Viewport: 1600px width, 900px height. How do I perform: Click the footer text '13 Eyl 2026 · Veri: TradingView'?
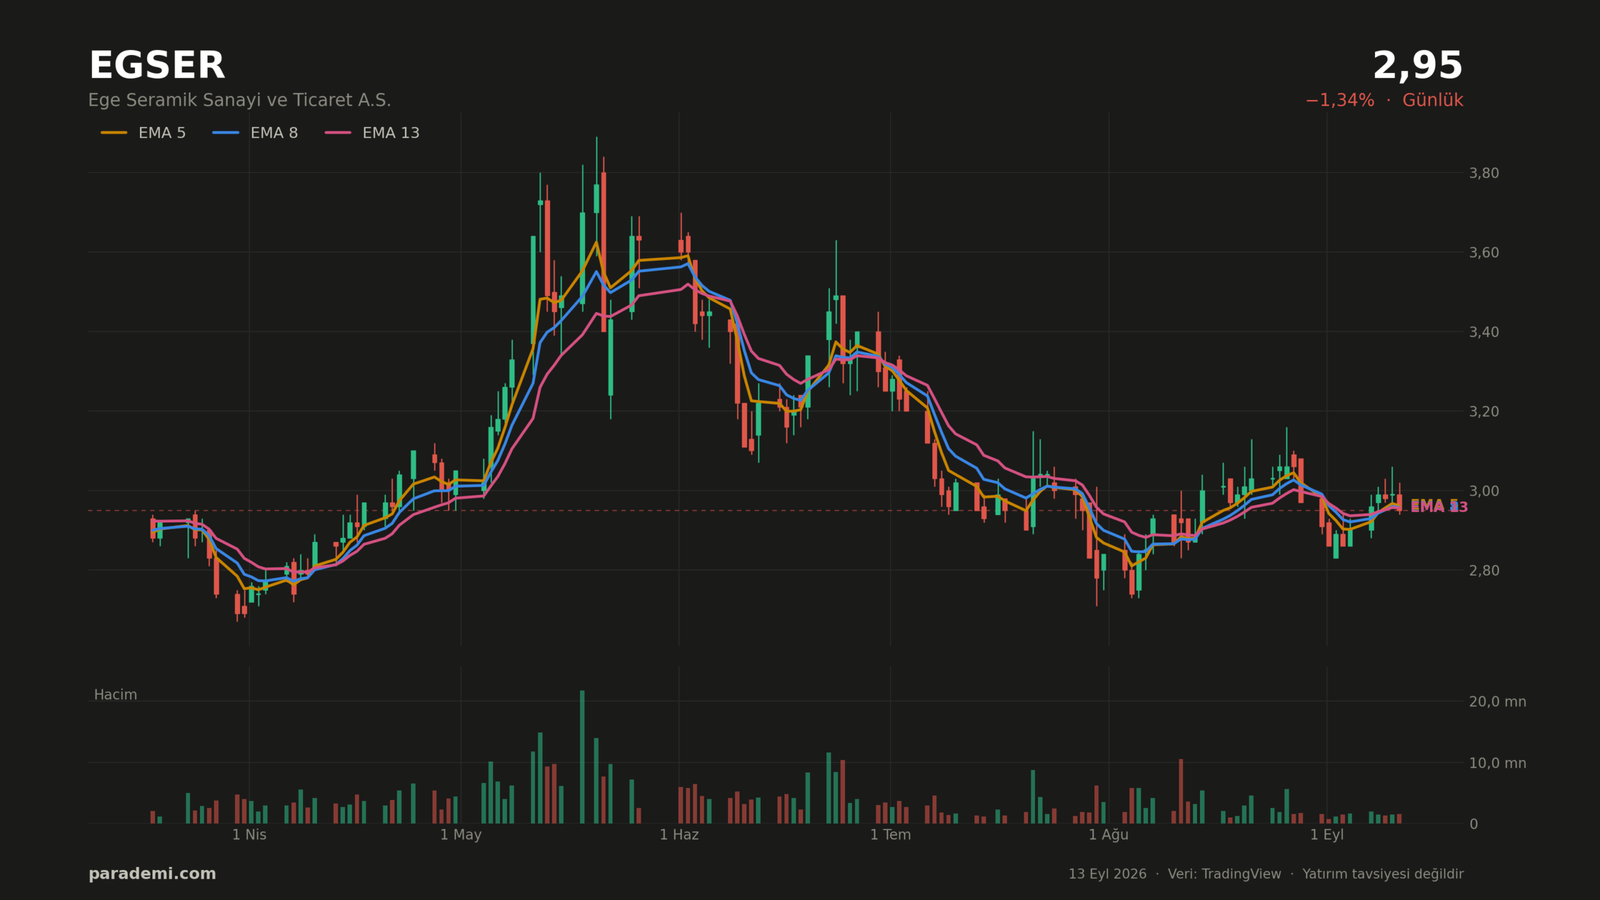coord(1174,874)
